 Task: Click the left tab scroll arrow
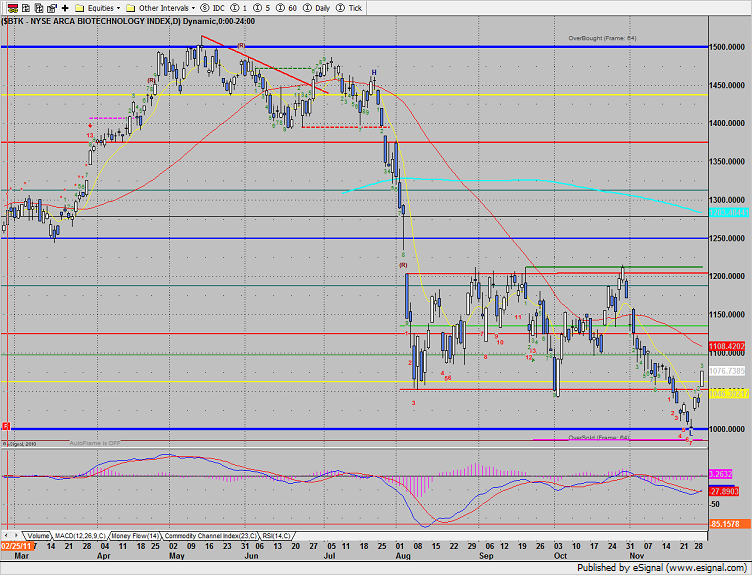click(x=6, y=535)
